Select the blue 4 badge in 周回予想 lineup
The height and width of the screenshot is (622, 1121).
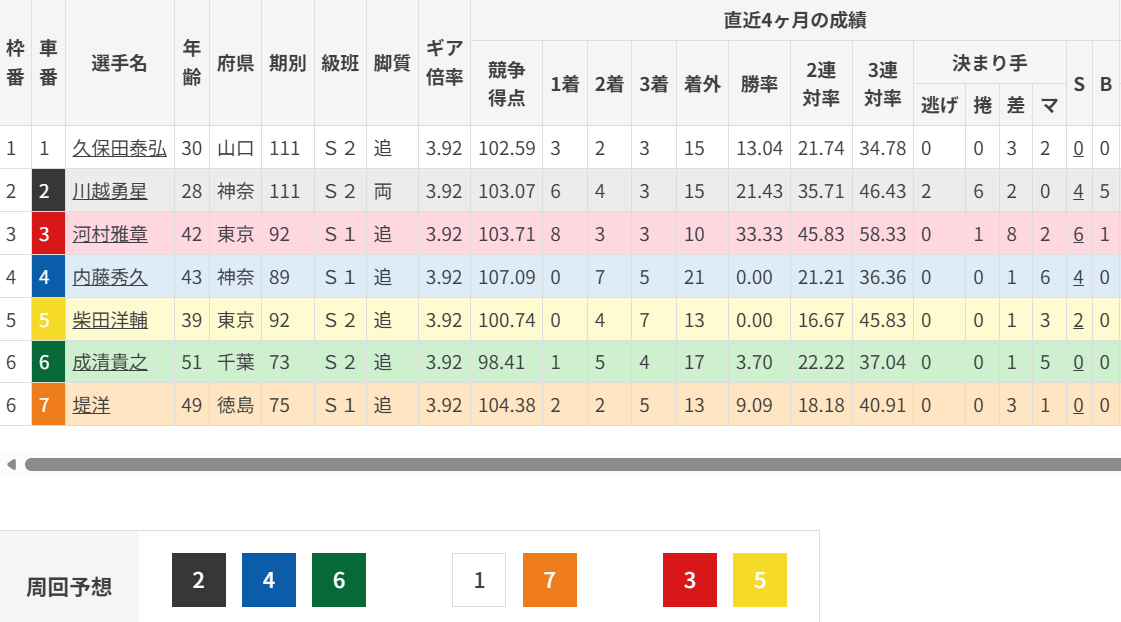(x=269, y=580)
